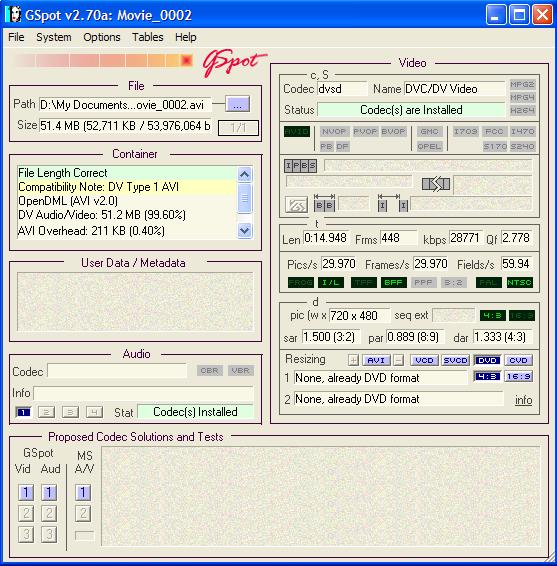Viewport: 557px width, 566px height.
Task: Click the double arrow frame icon
Action: [436, 184]
